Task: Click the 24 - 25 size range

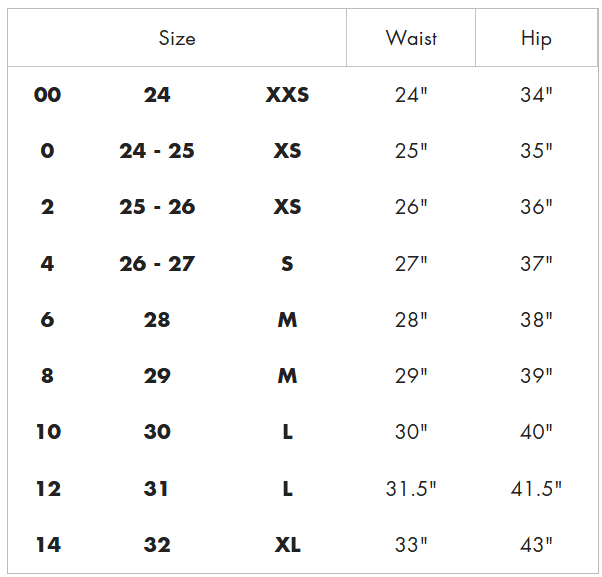Action: tap(157, 150)
